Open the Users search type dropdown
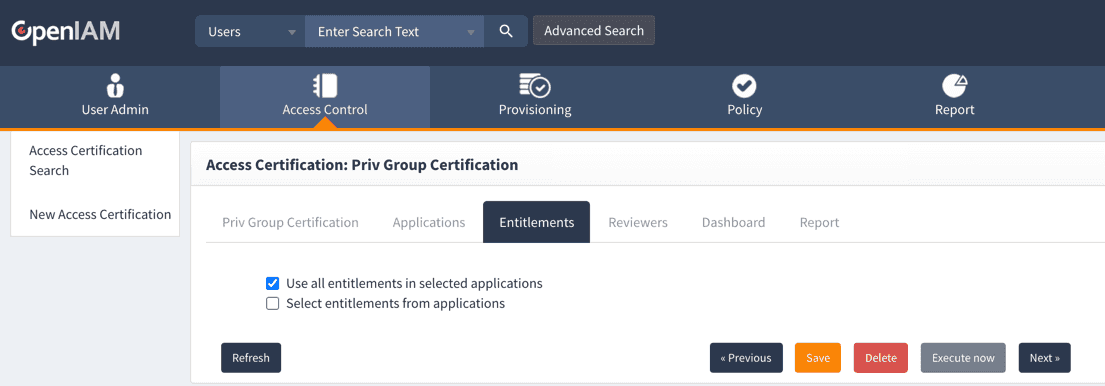 (250, 32)
